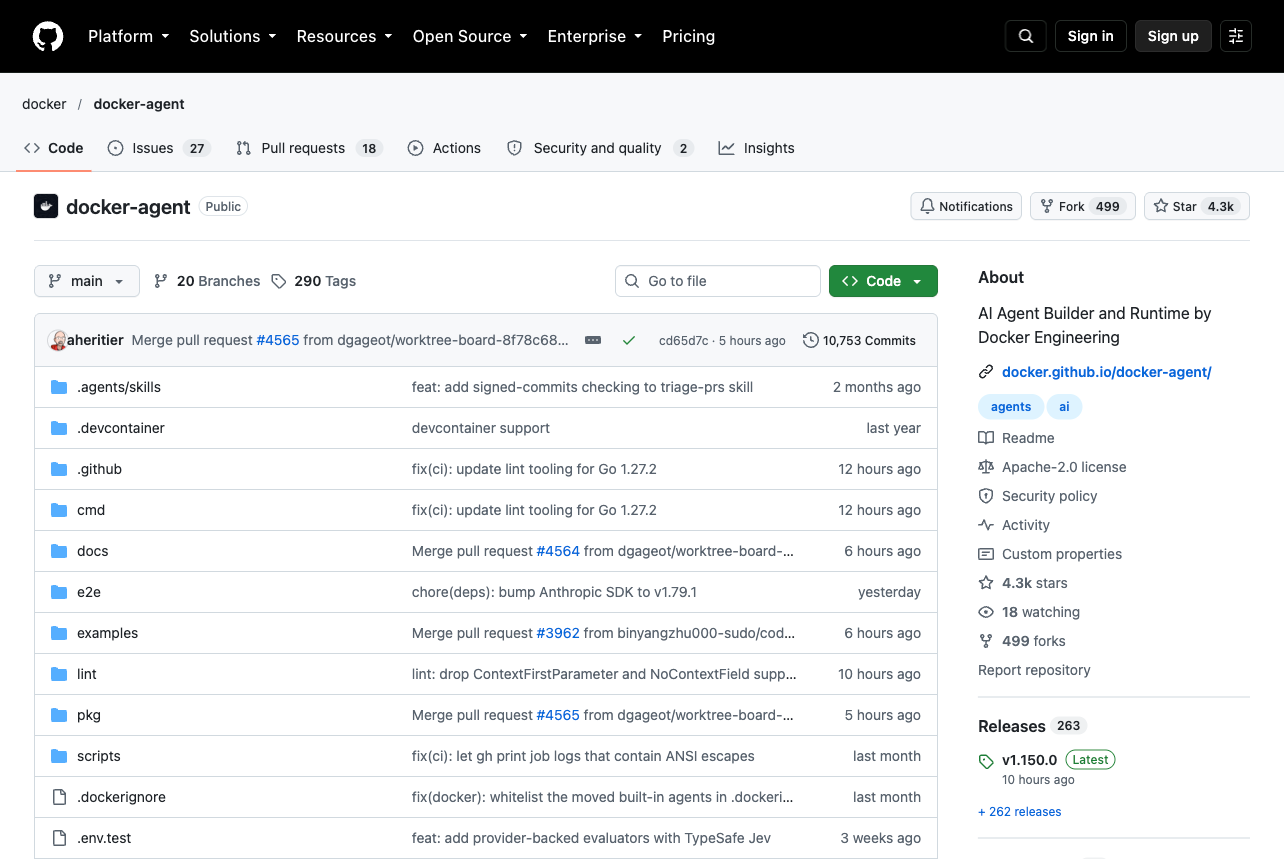Click the link icon beside docker.github.io
This screenshot has height=859, width=1284.
986,372
